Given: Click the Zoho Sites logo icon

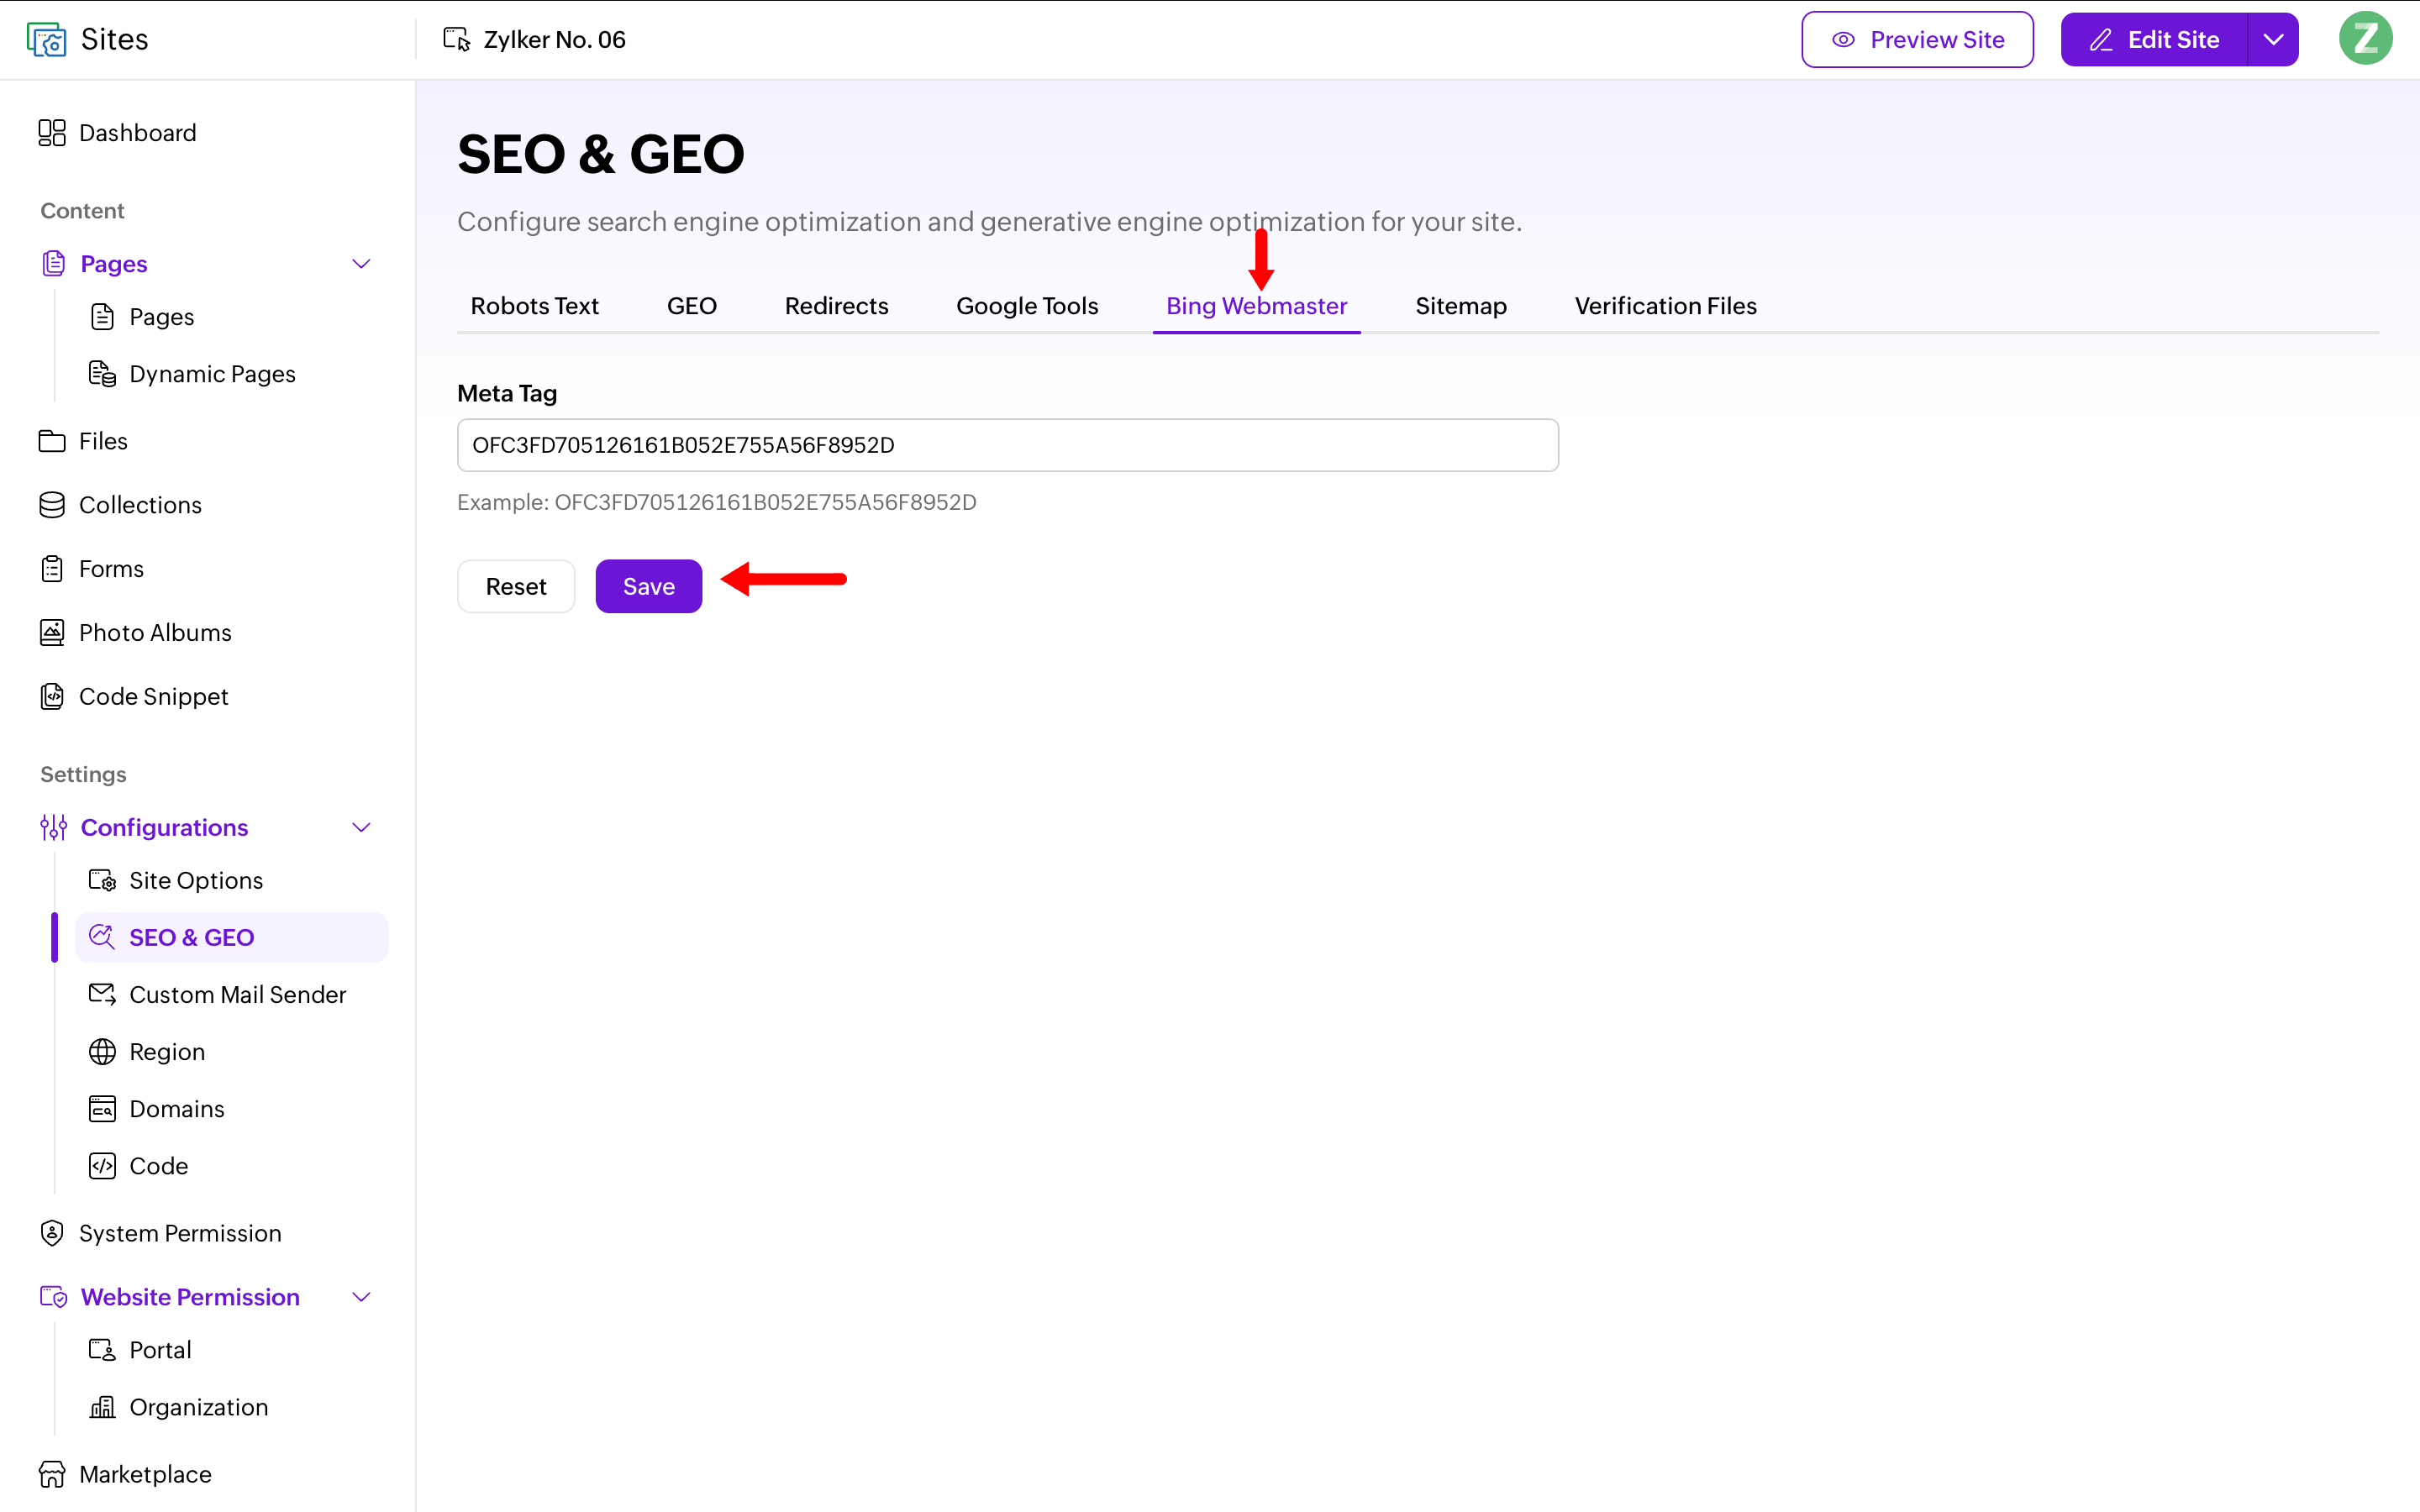Looking at the screenshot, I should click(46, 40).
